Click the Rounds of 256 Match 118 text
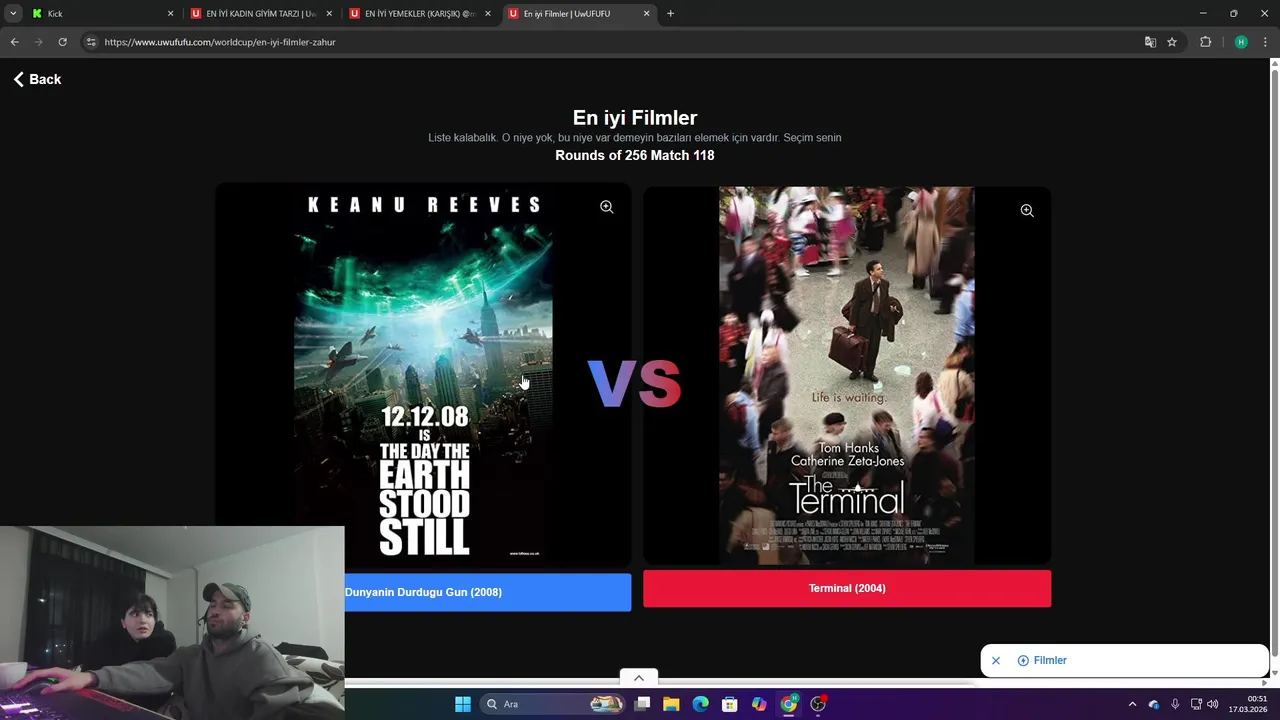Viewport: 1280px width, 720px height. coord(635,155)
